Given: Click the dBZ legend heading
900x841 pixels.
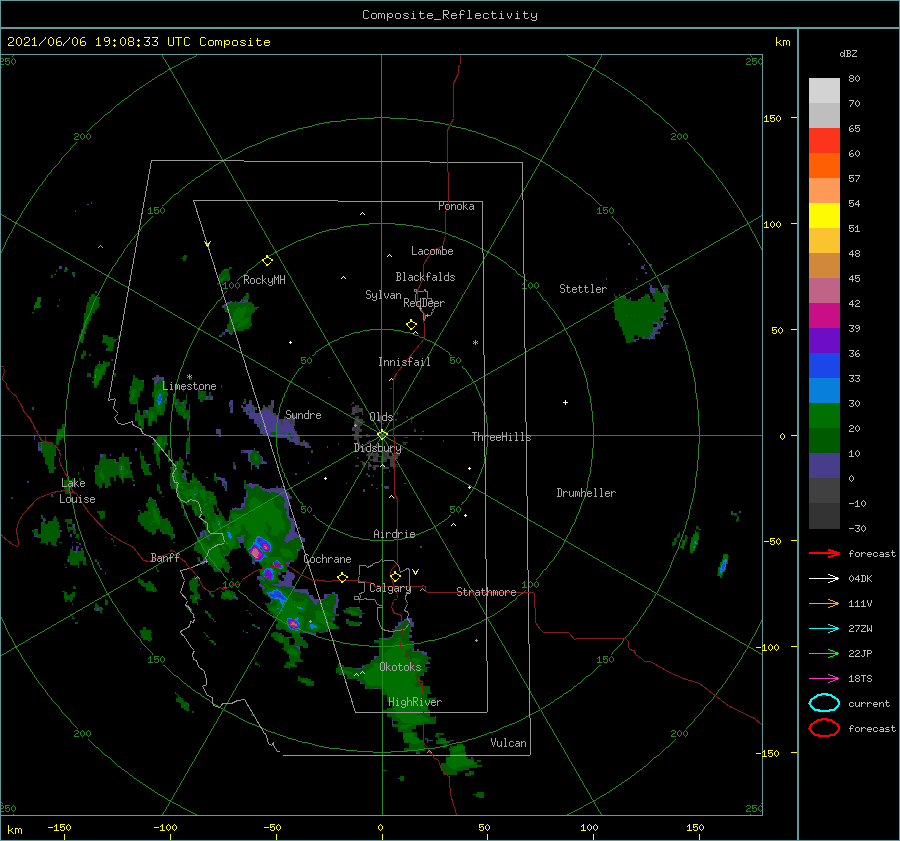Looking at the screenshot, I should 848,53.
